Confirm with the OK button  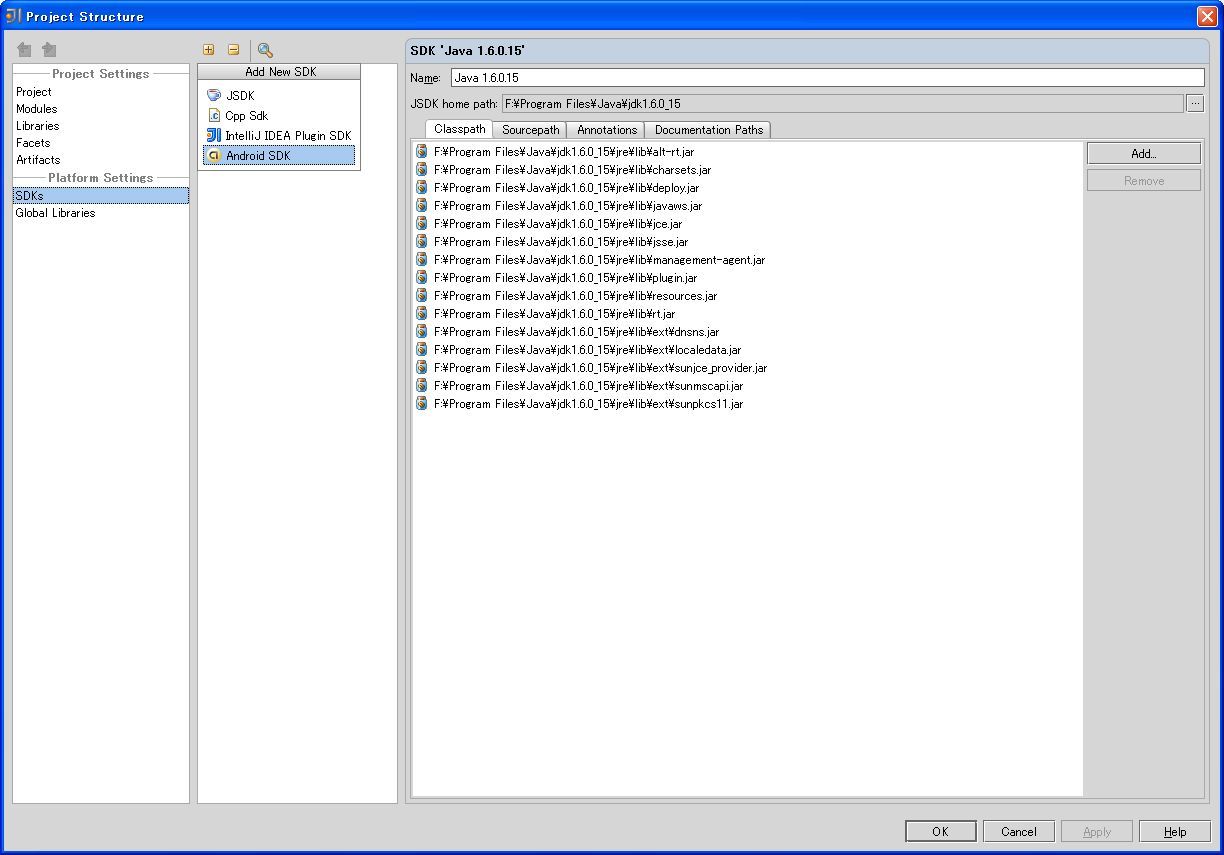(940, 832)
